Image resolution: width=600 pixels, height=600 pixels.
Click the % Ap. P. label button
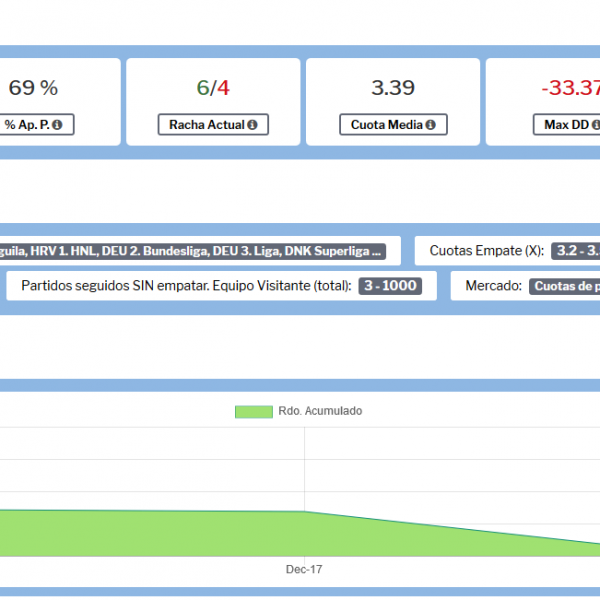37,124
